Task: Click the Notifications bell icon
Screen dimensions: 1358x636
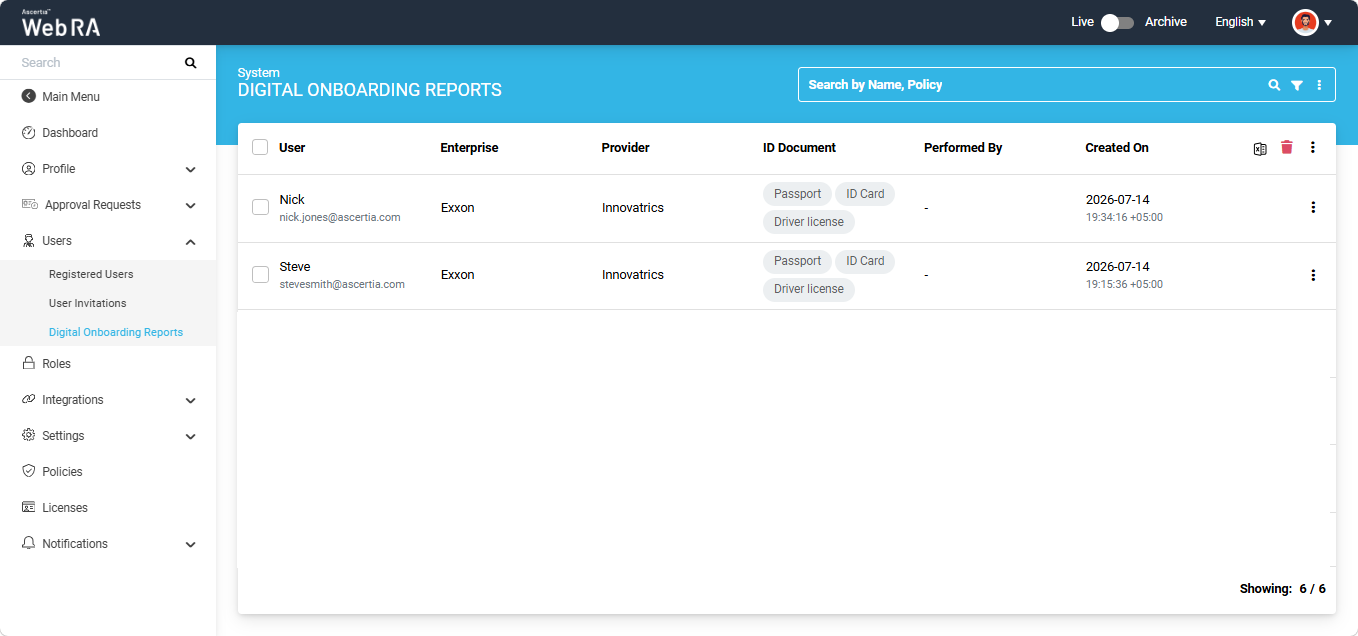Action: click(x=29, y=544)
